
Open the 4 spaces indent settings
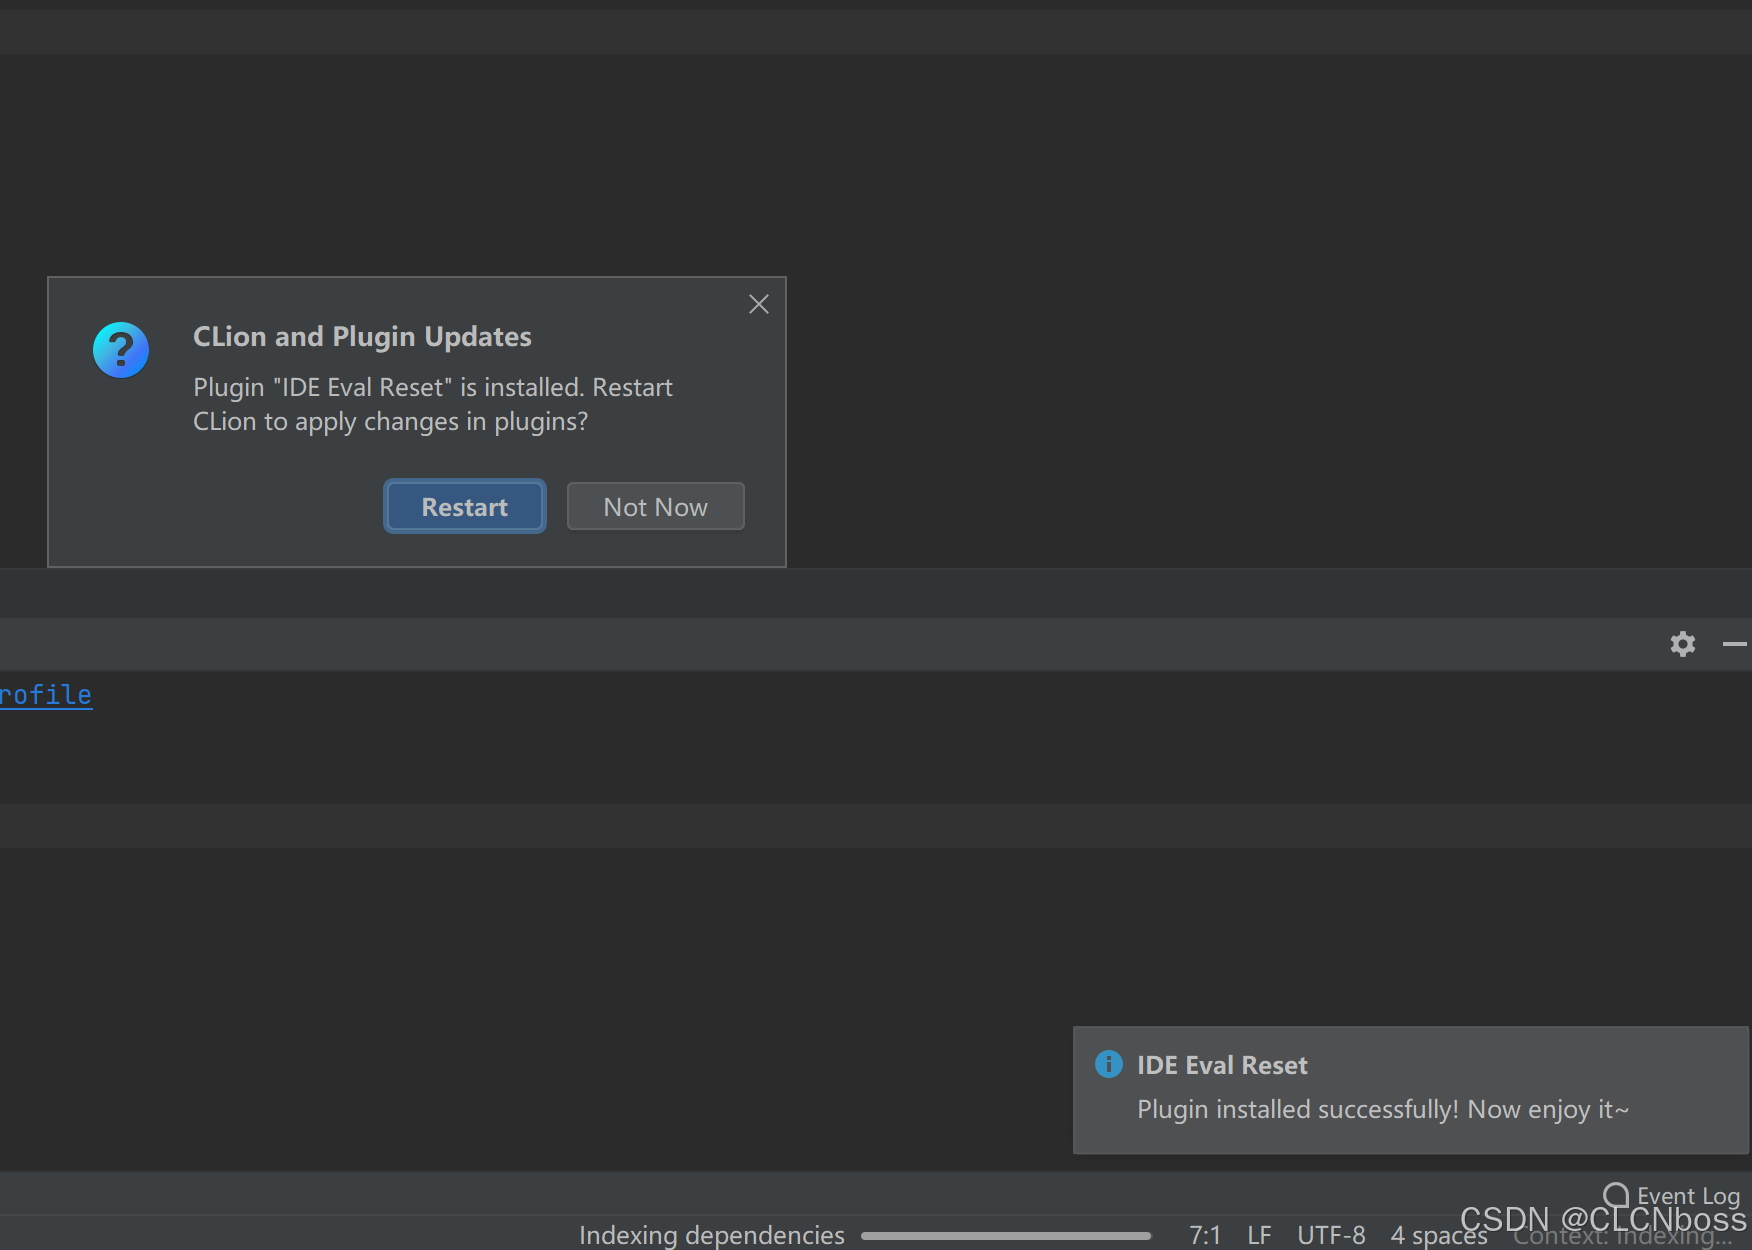tap(1438, 1235)
